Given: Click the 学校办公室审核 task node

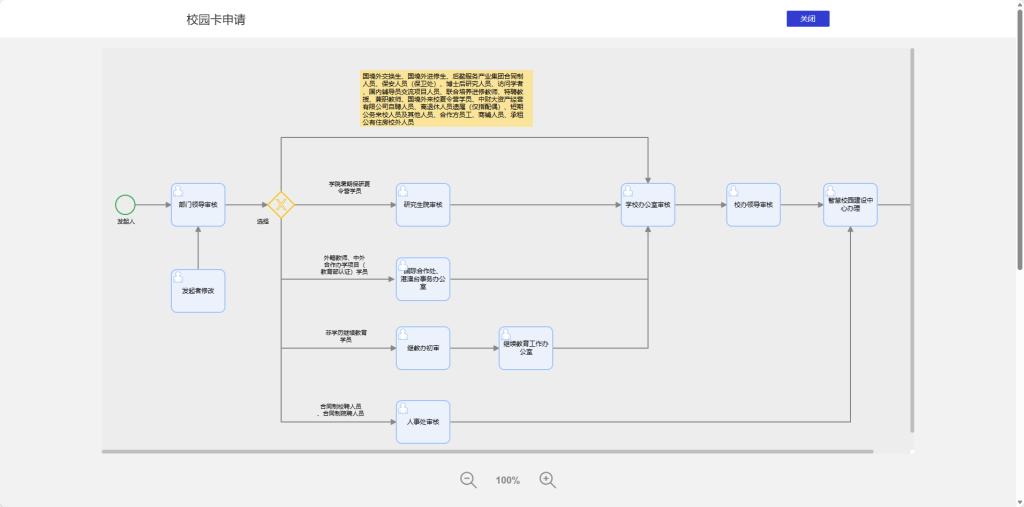Looking at the screenshot, I should click(648, 205).
